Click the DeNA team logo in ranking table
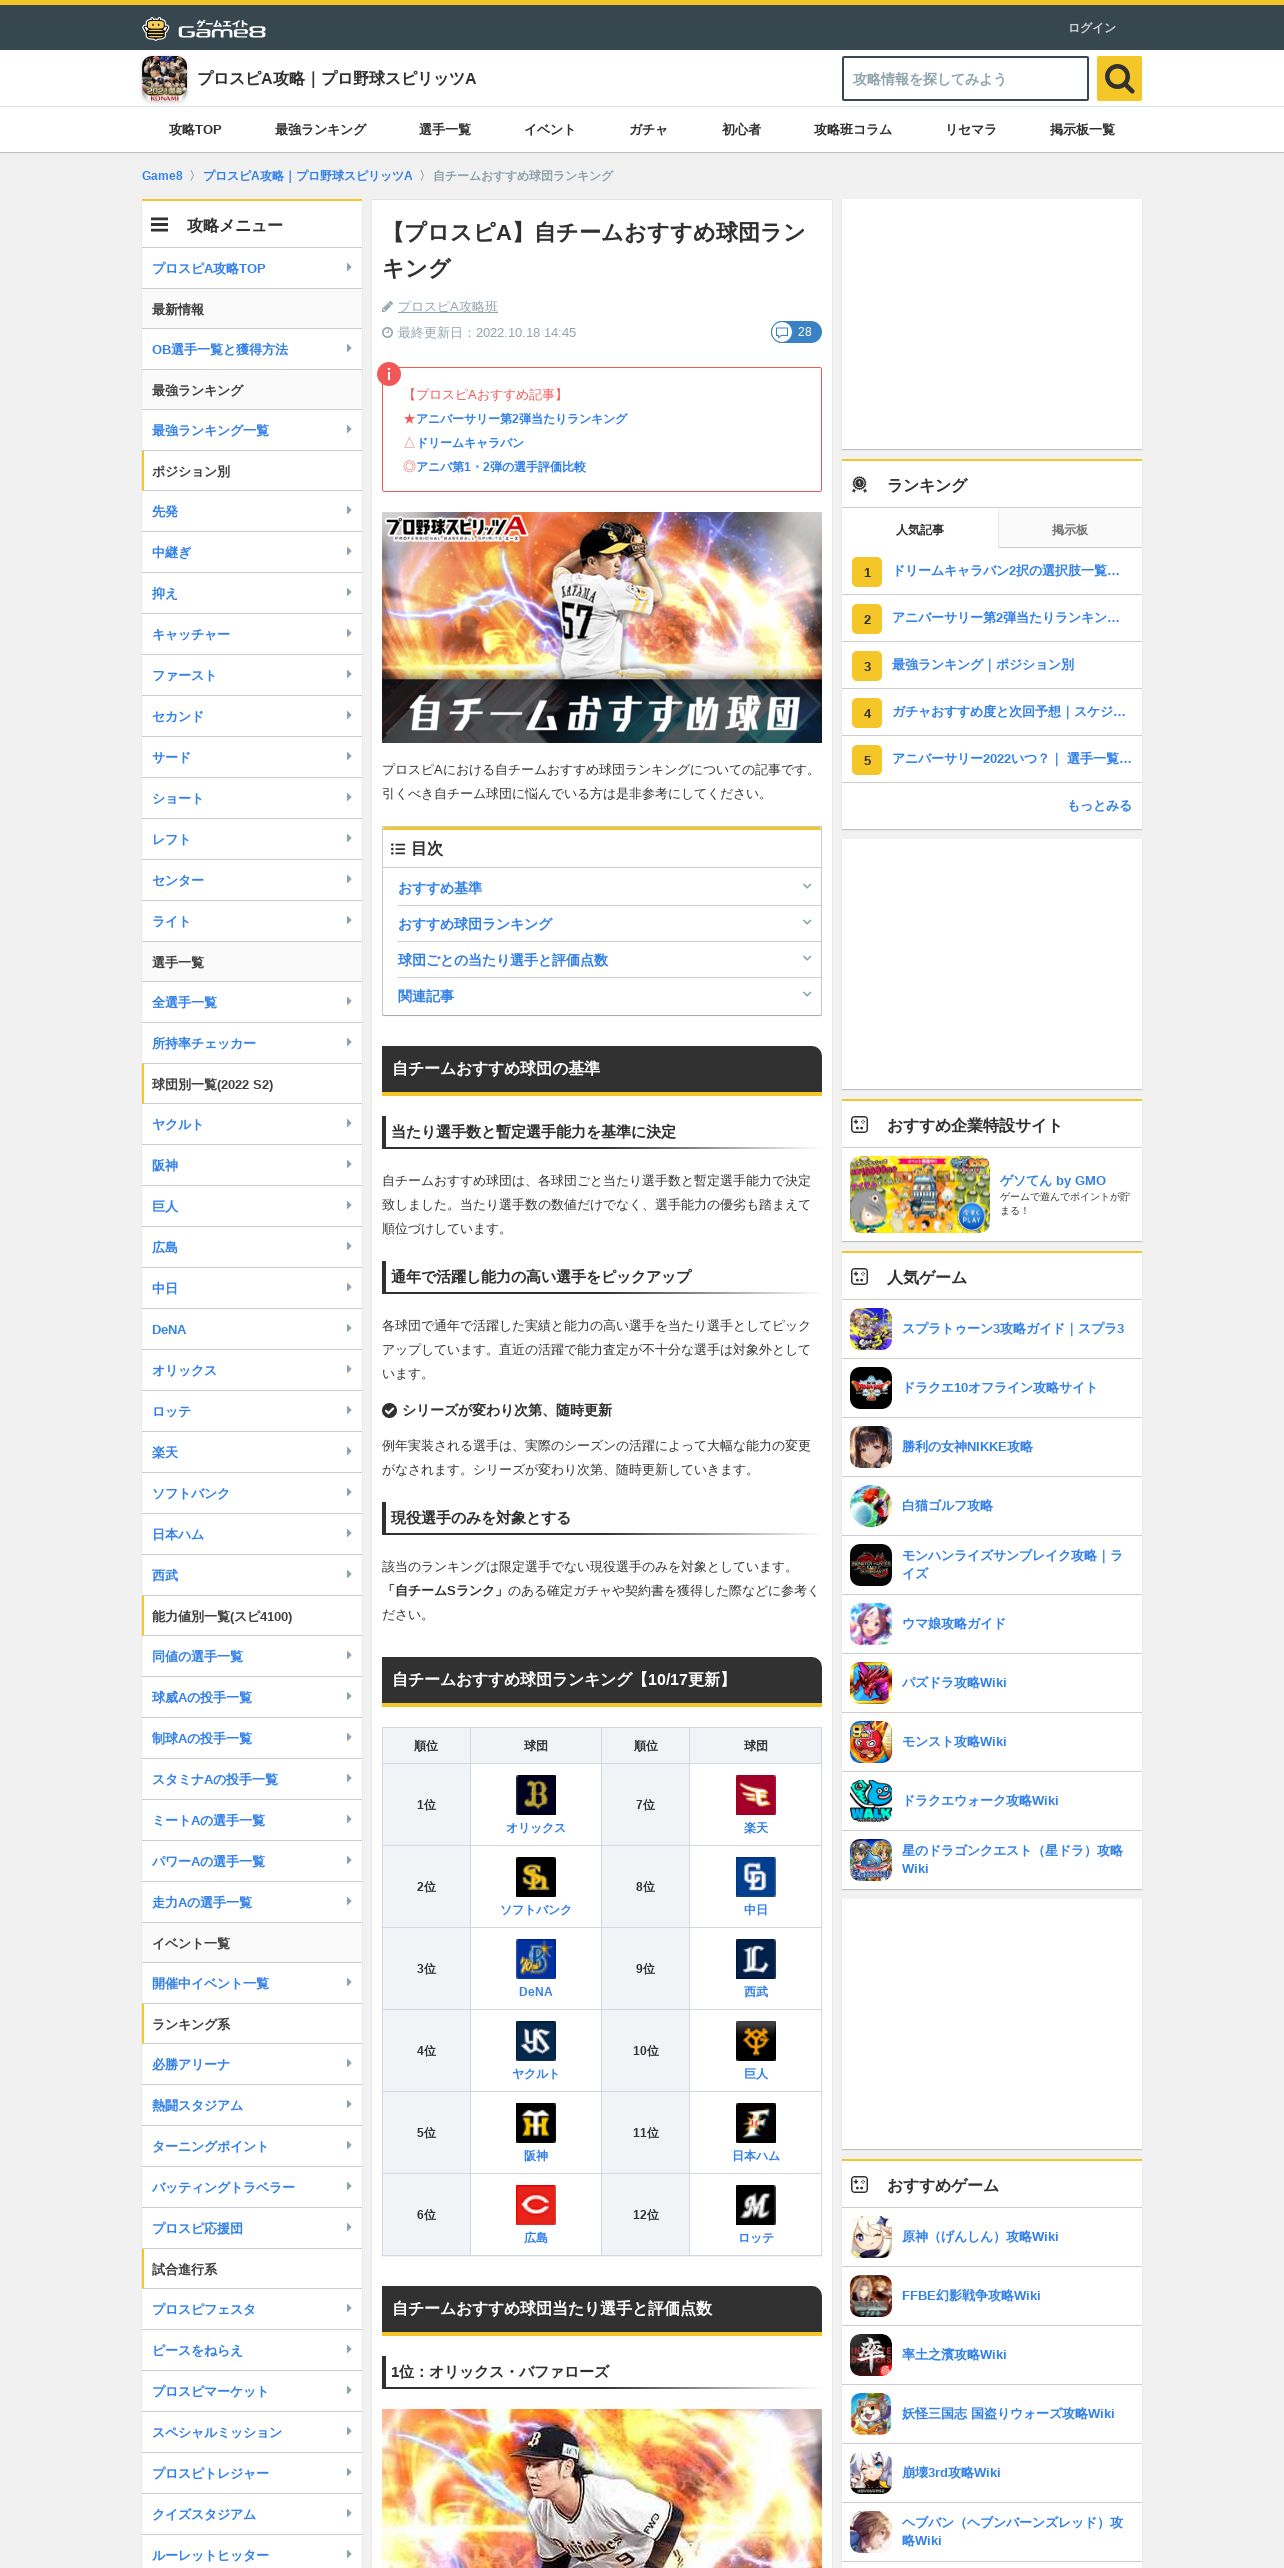 point(536,1959)
